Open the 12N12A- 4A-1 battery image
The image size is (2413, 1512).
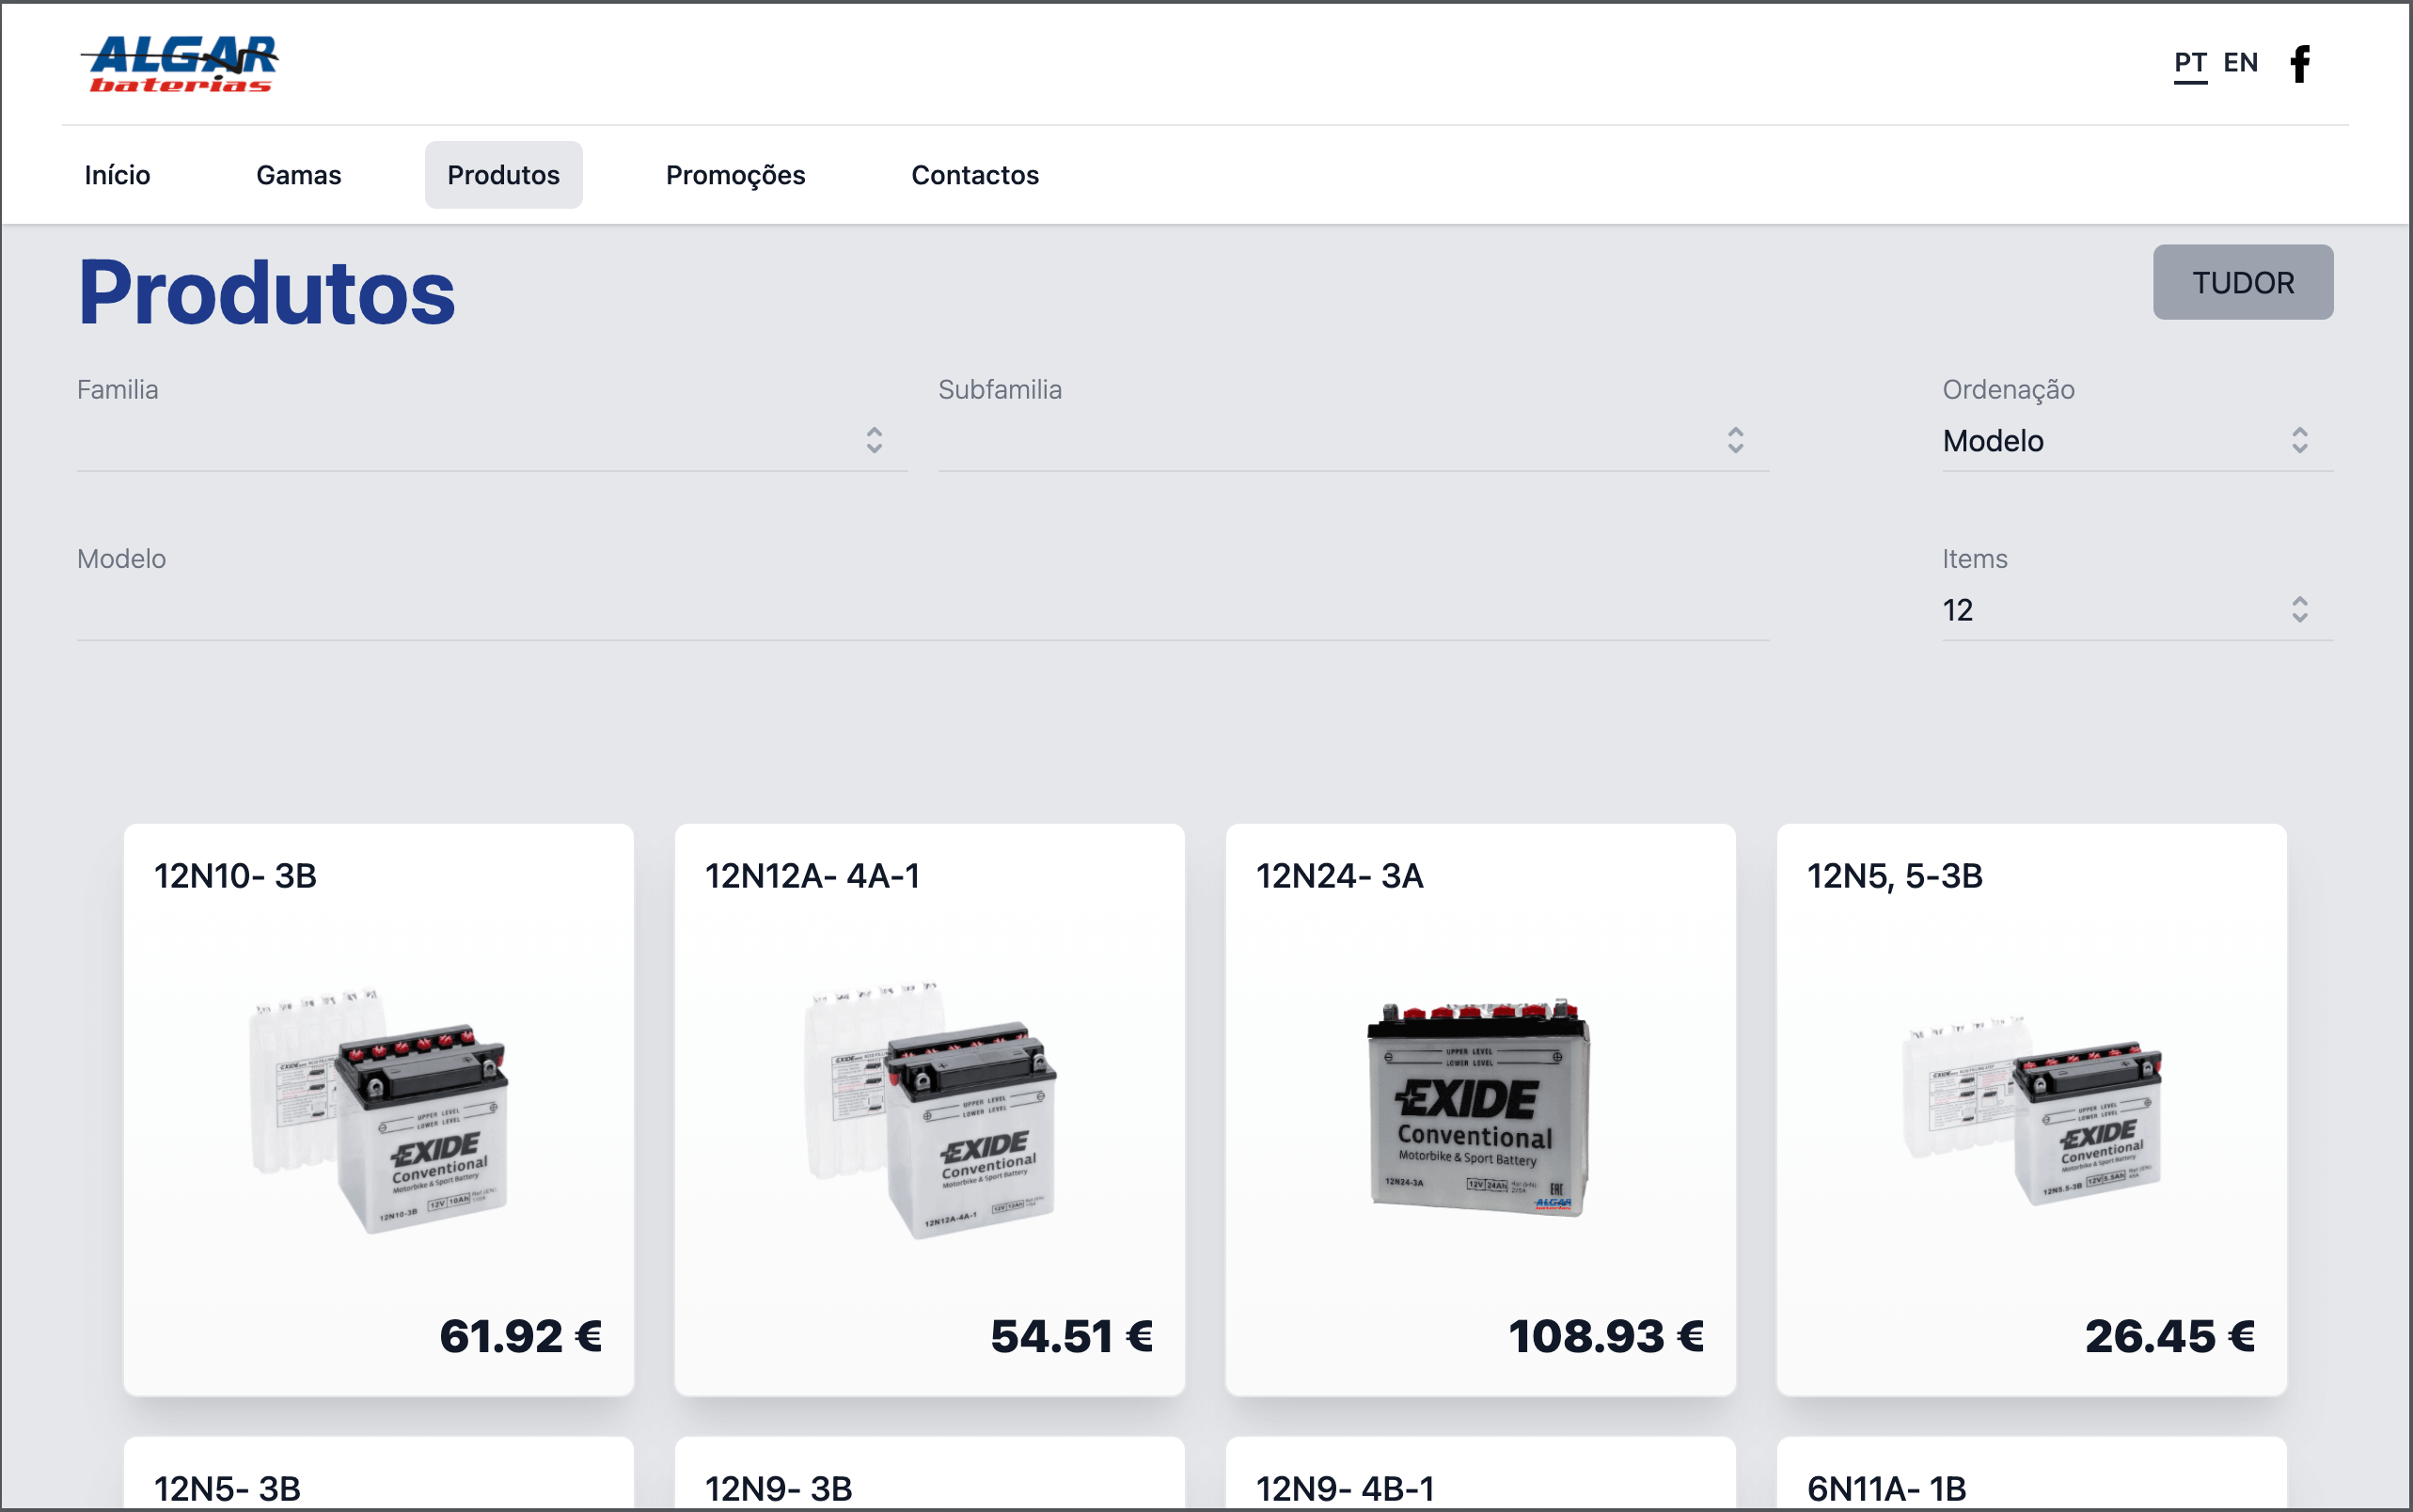pyautogui.click(x=930, y=1110)
